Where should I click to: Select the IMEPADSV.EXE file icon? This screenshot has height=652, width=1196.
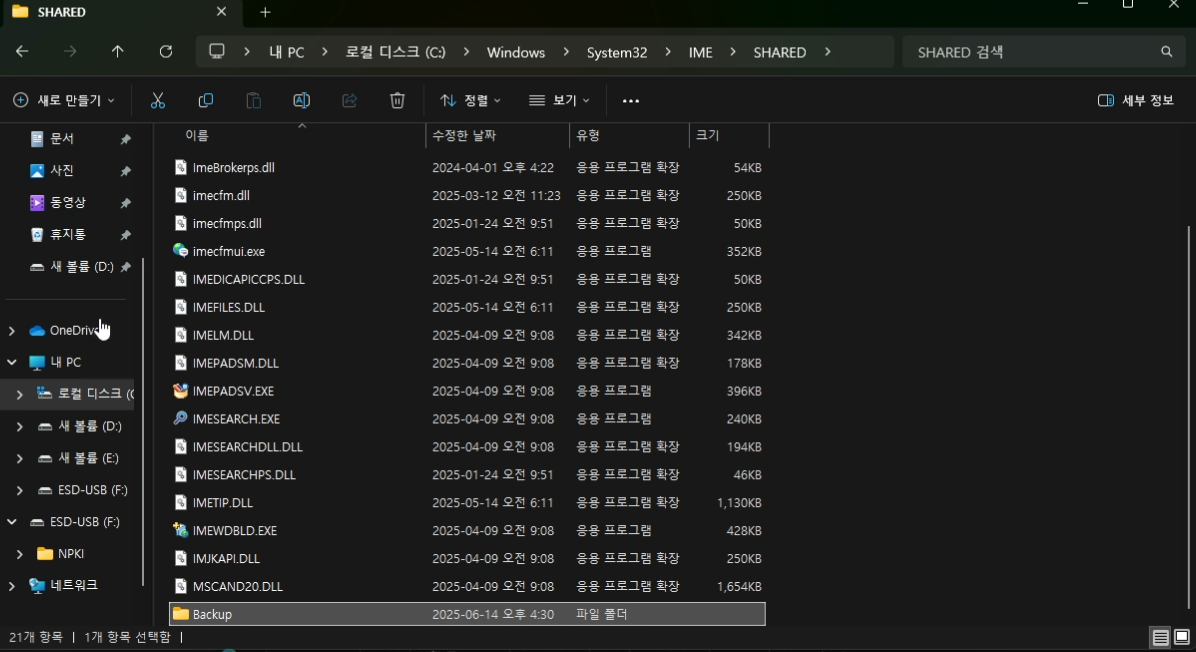[180, 391]
